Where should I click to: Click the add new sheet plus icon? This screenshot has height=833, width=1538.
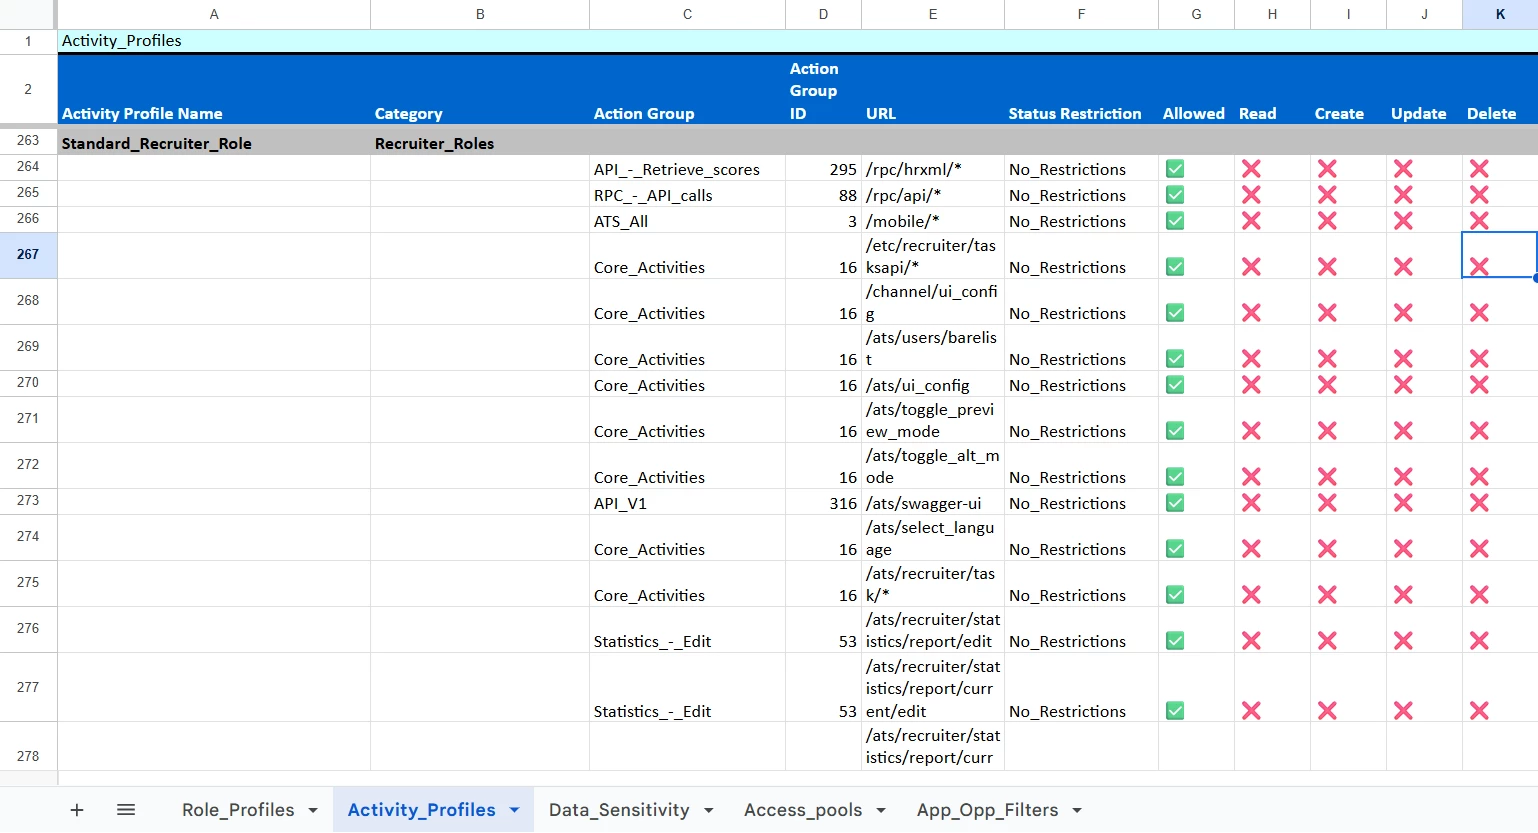pos(77,810)
